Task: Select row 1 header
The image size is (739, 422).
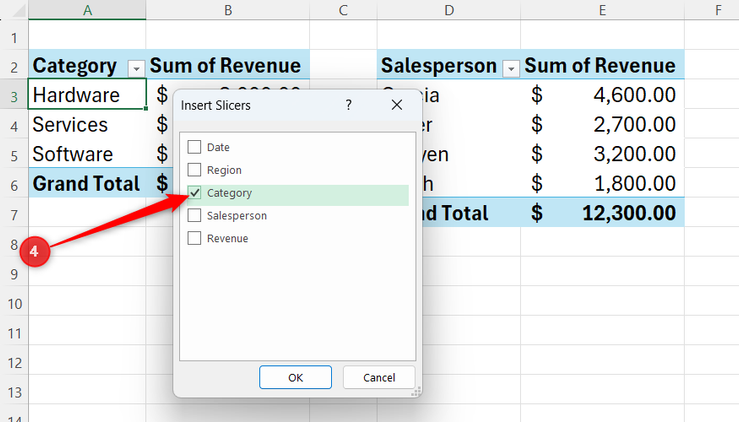Action: coord(14,38)
